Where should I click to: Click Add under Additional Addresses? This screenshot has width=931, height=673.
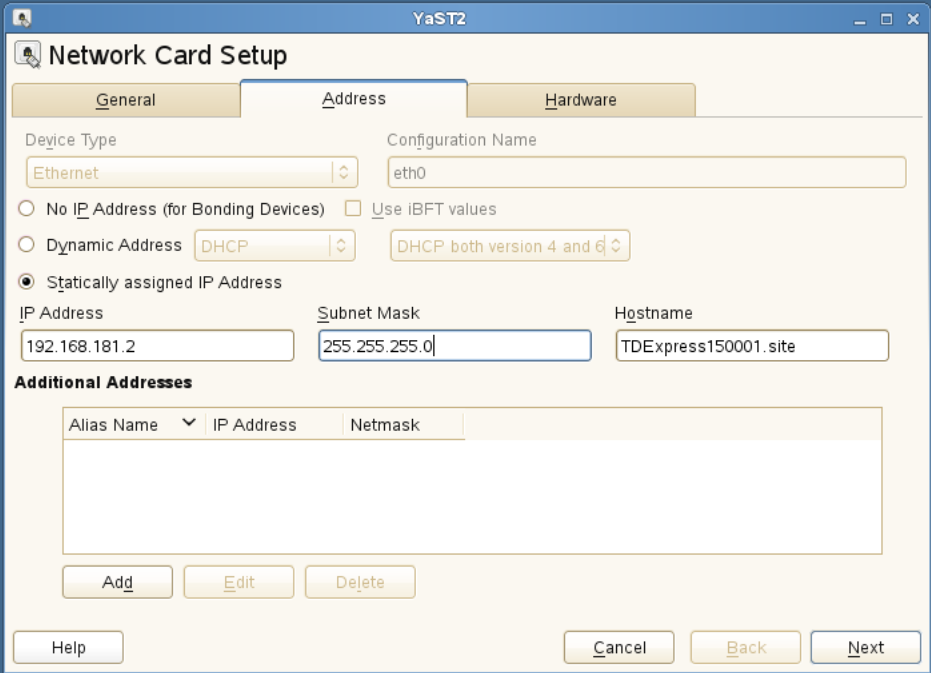tap(117, 582)
